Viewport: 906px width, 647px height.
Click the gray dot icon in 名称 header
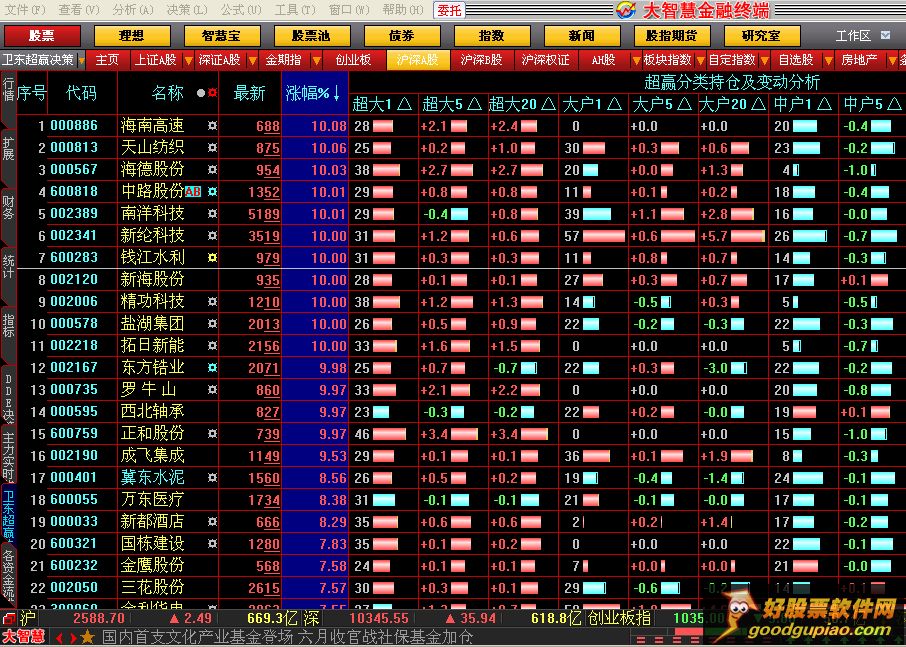(200, 93)
